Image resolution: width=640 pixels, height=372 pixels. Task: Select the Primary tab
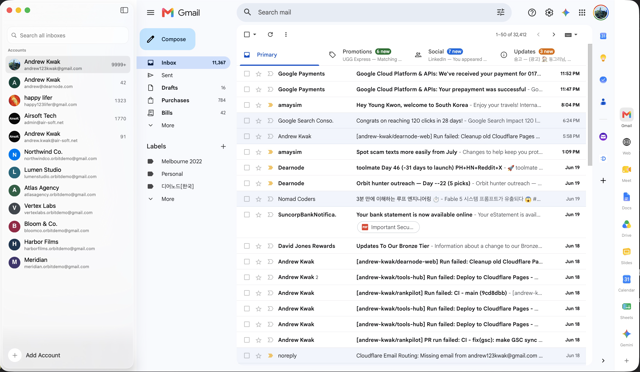278,55
